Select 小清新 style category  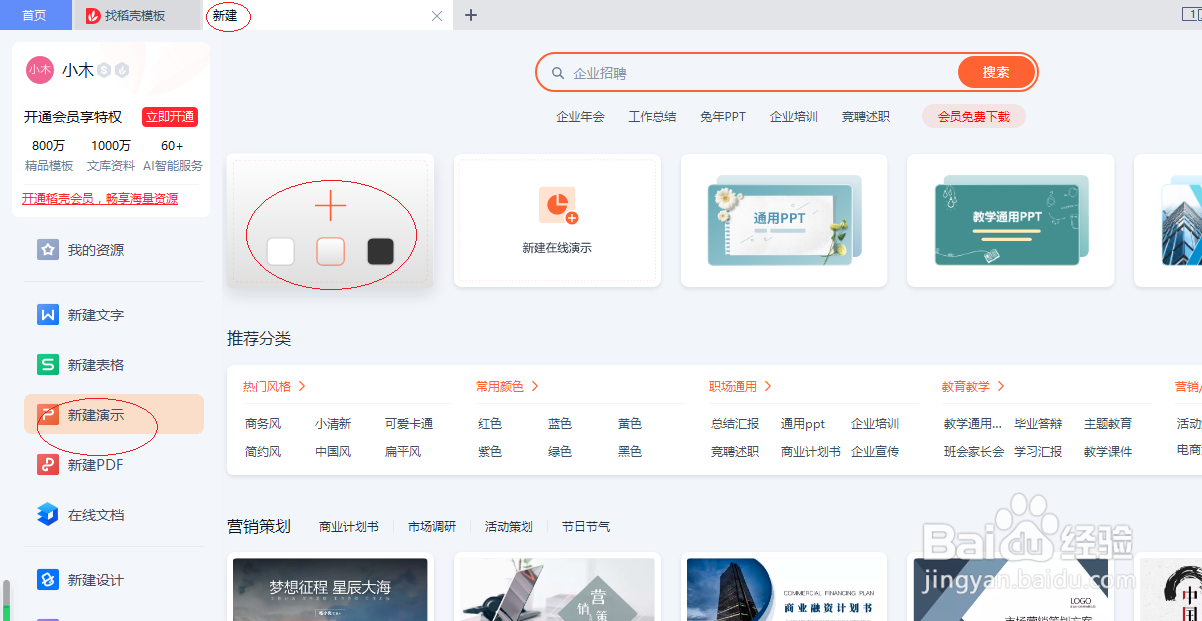[333, 424]
